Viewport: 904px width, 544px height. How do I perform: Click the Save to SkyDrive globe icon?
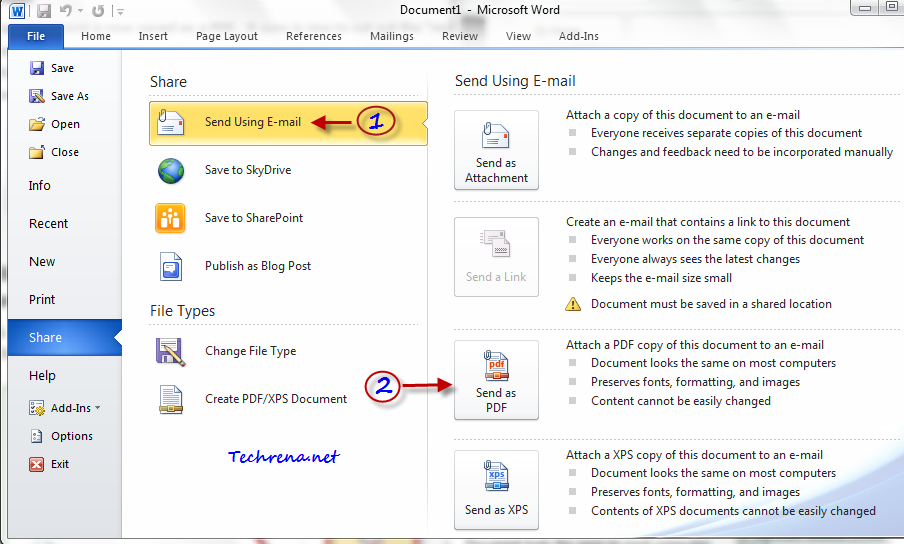[171, 171]
